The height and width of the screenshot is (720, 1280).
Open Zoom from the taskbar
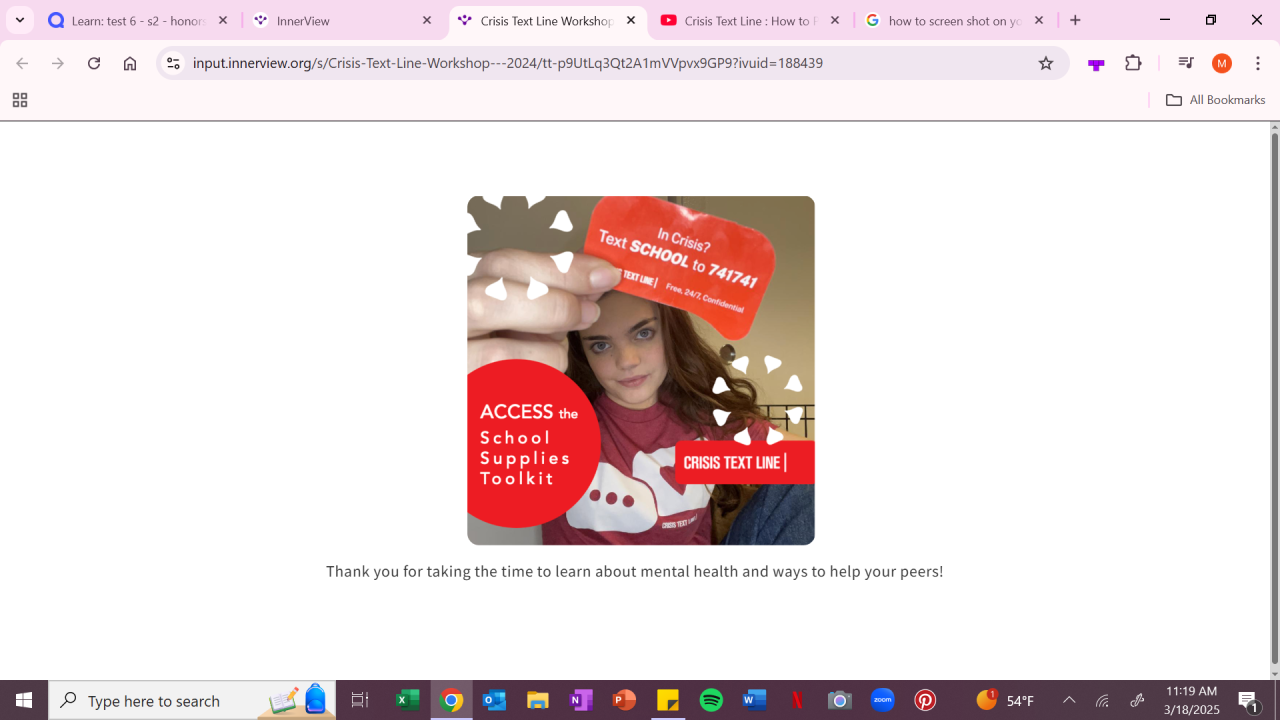click(x=883, y=700)
